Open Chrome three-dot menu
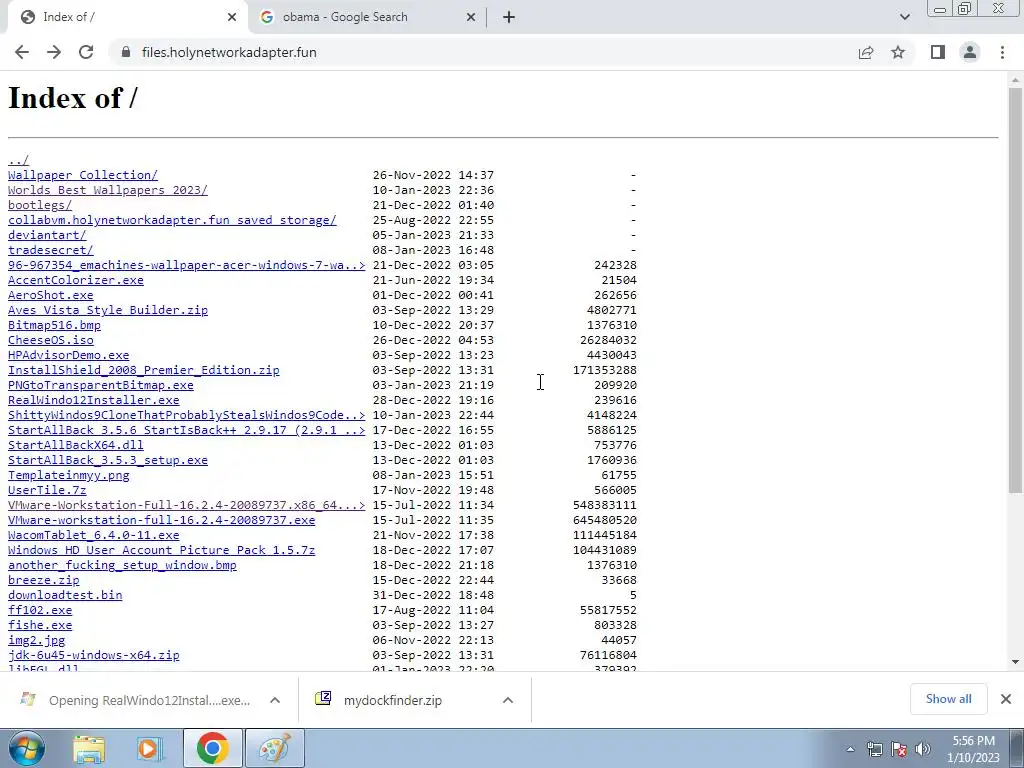Image resolution: width=1024 pixels, height=768 pixels. coord(1002,52)
